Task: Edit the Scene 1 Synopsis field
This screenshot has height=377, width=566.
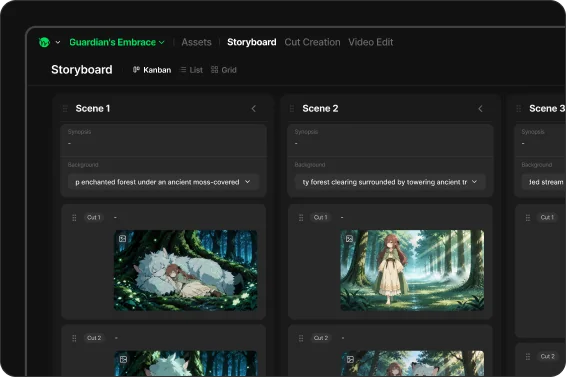Action: coord(164,140)
